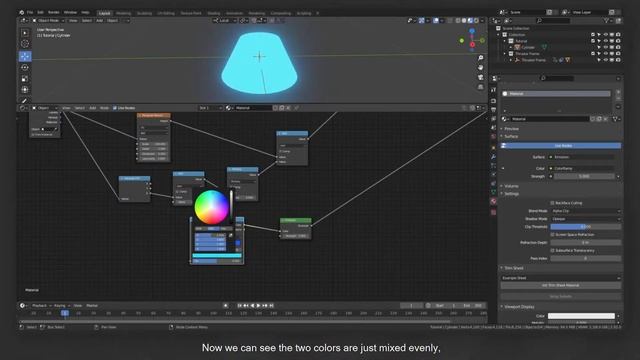Open the Render menu
The height and width of the screenshot is (360, 640).
tap(53, 13)
